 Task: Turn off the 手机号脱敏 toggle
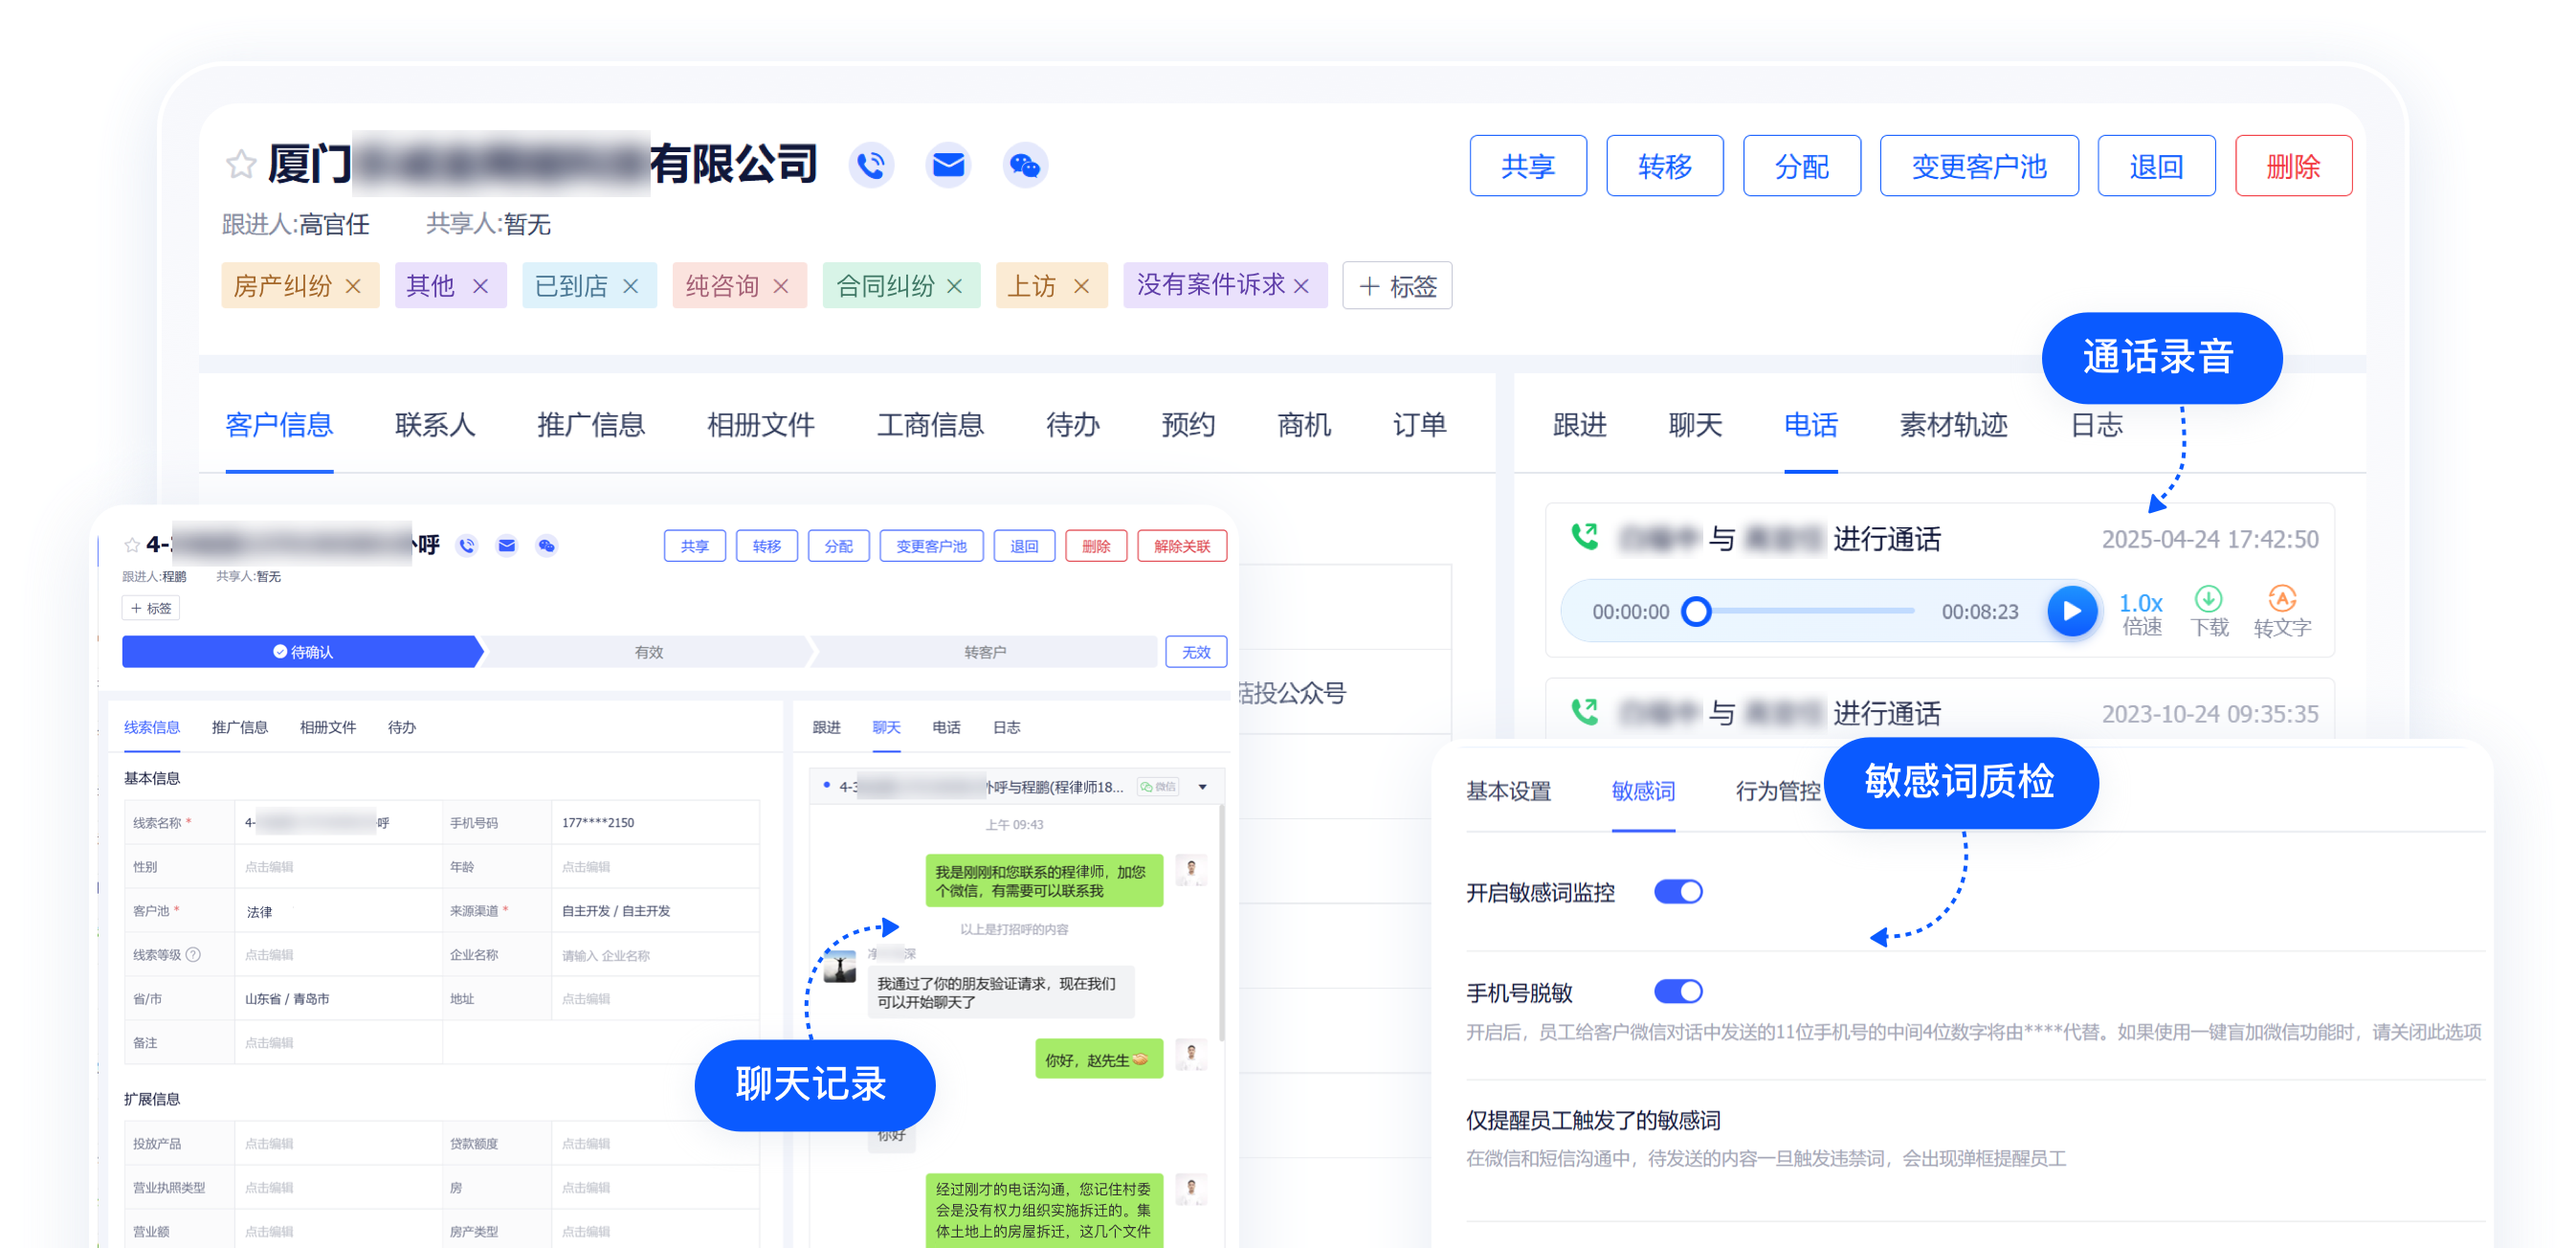click(x=1679, y=991)
